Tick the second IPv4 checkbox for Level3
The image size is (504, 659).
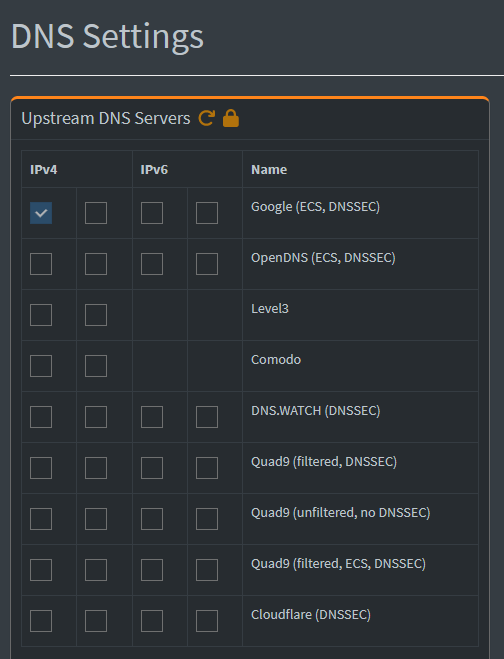(x=96, y=315)
